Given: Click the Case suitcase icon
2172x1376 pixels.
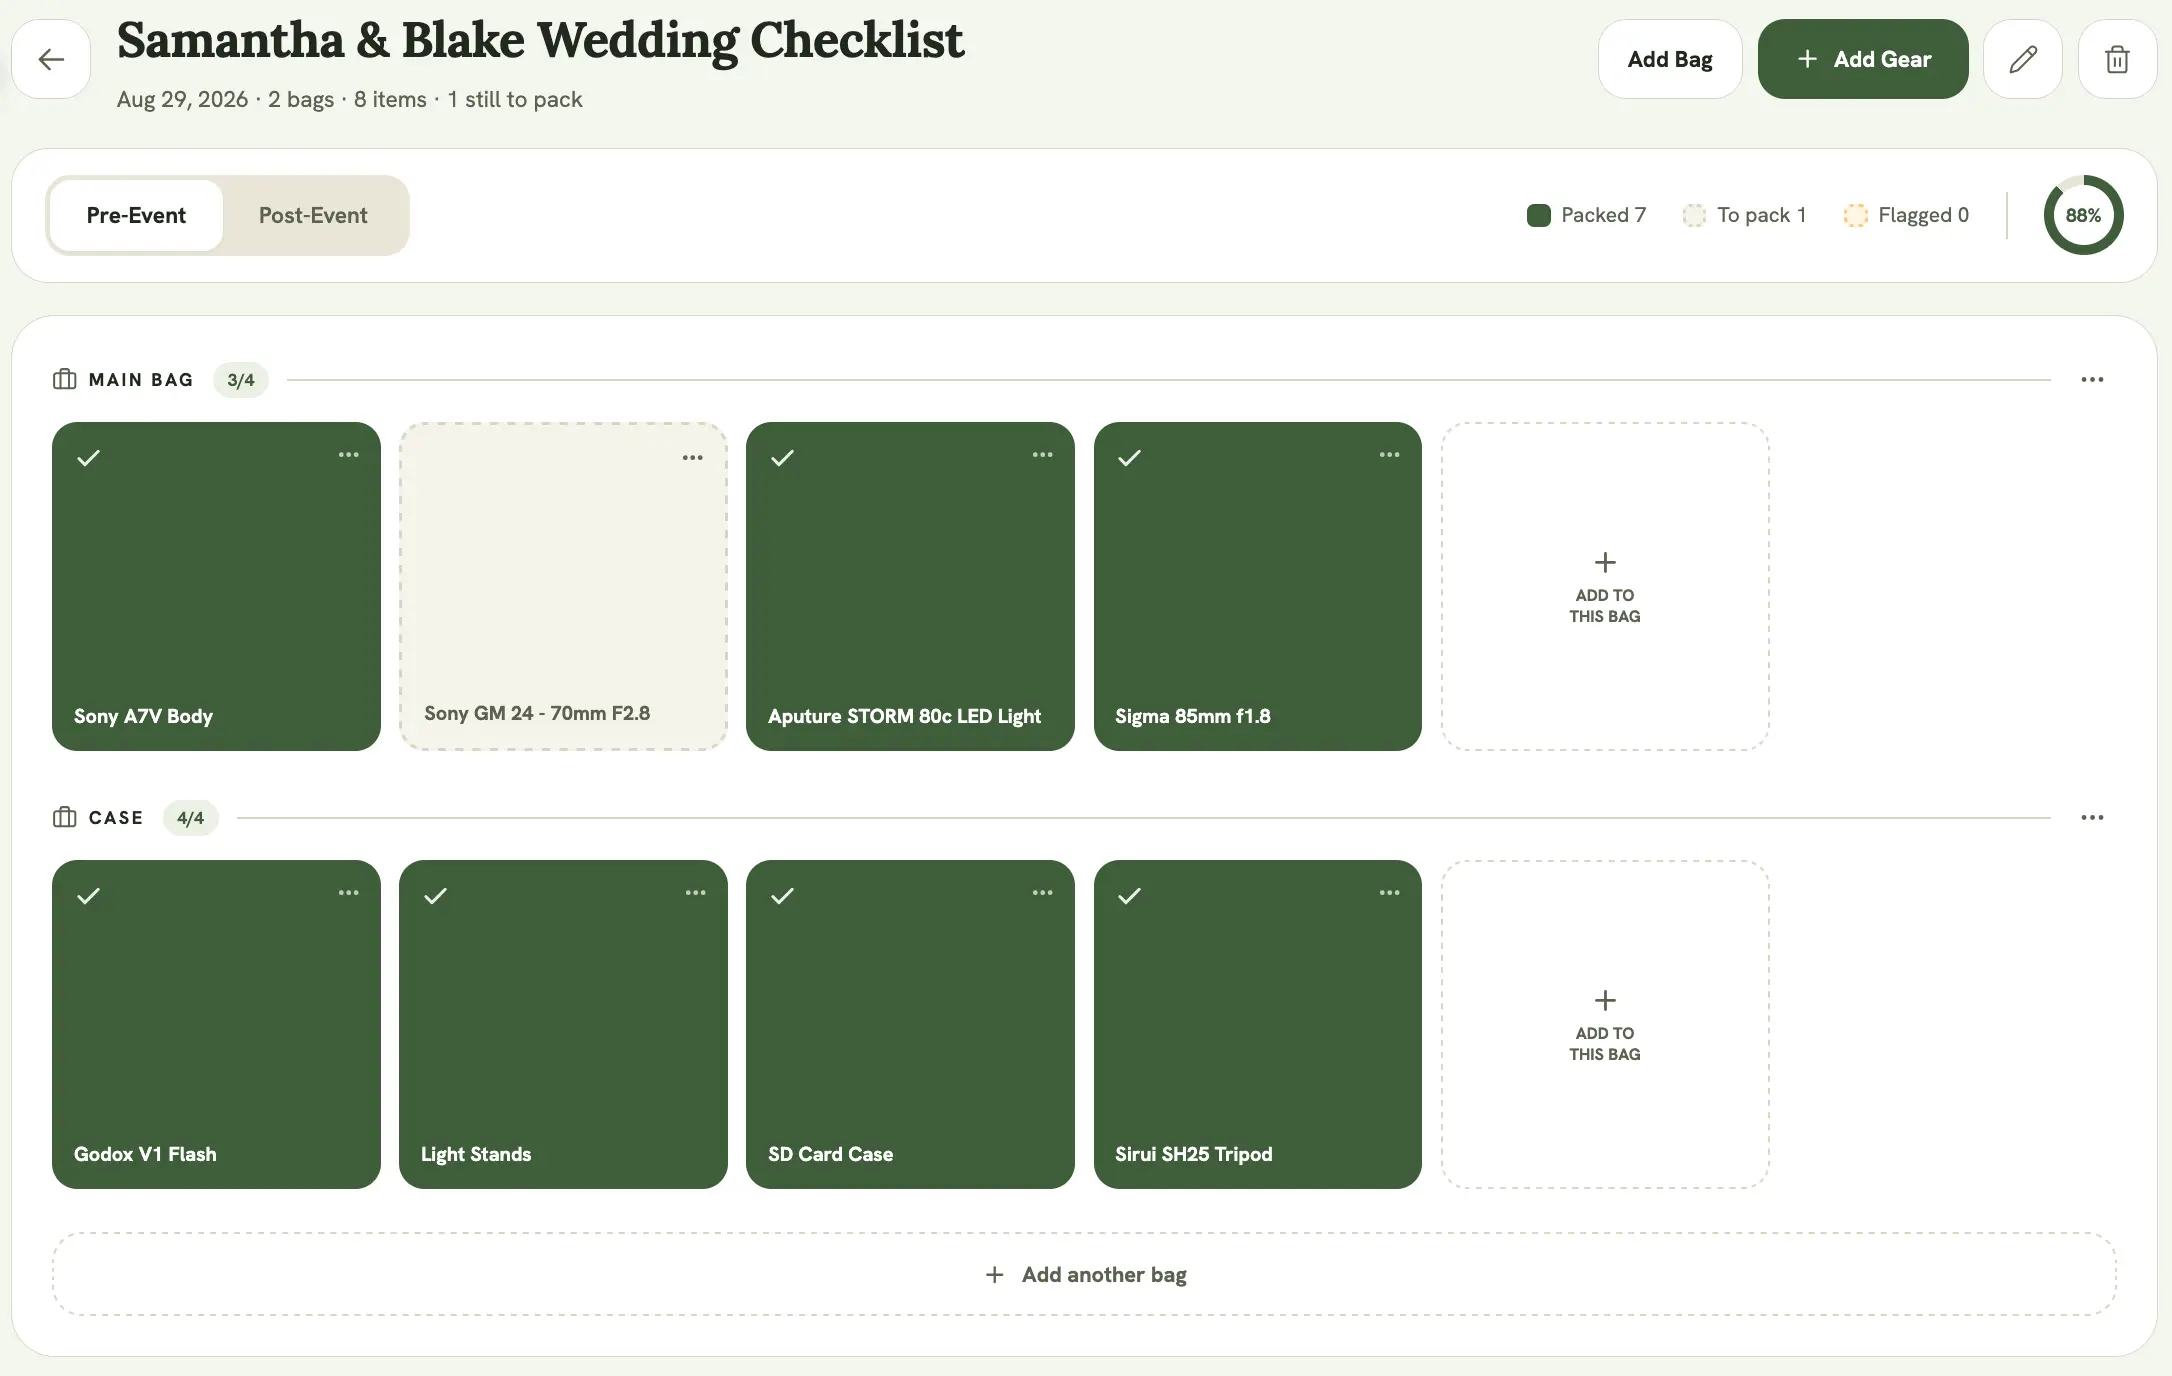Looking at the screenshot, I should (x=65, y=817).
